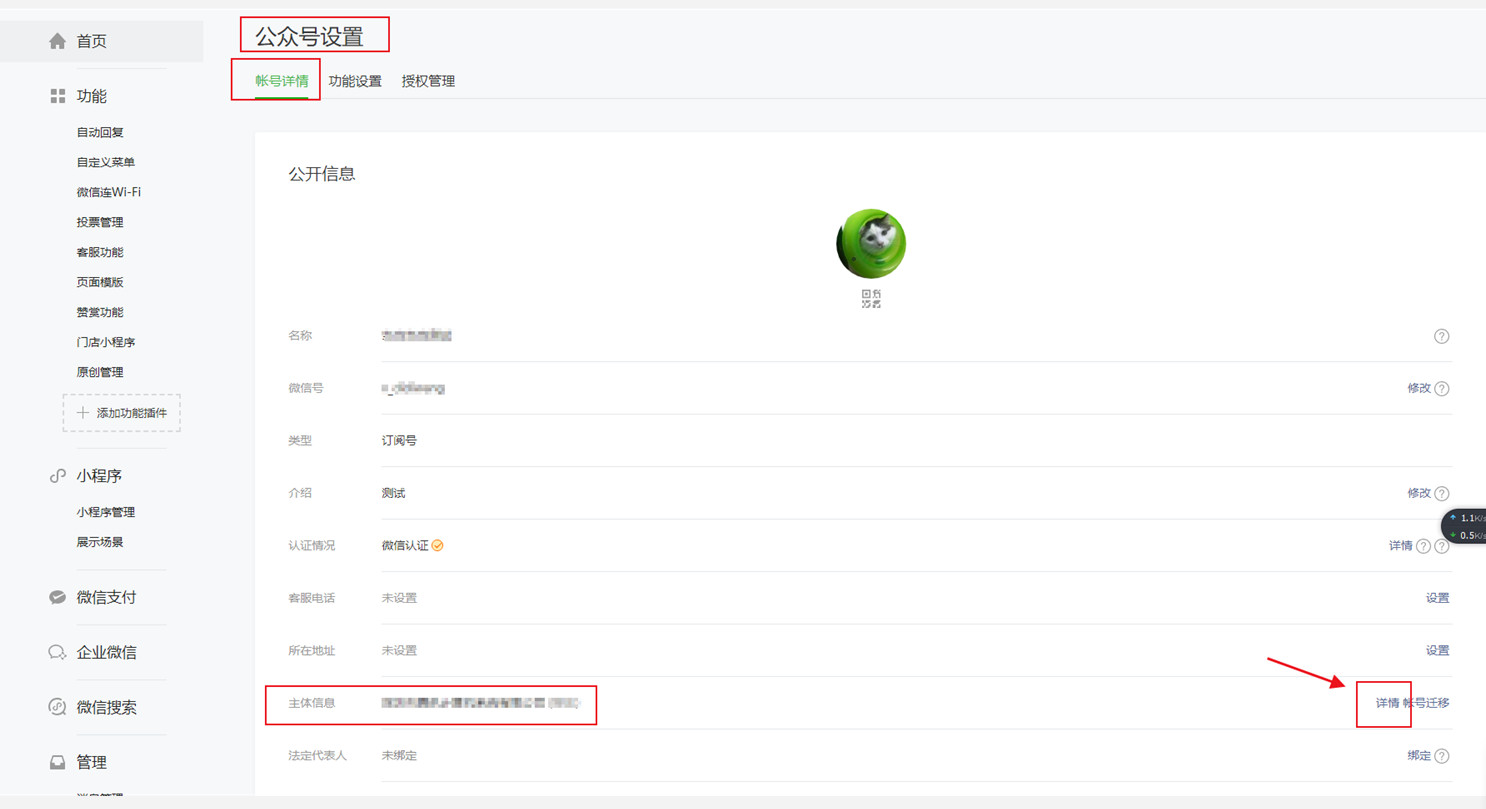
Task: Click the 公众号设置 page title
Action: point(309,38)
